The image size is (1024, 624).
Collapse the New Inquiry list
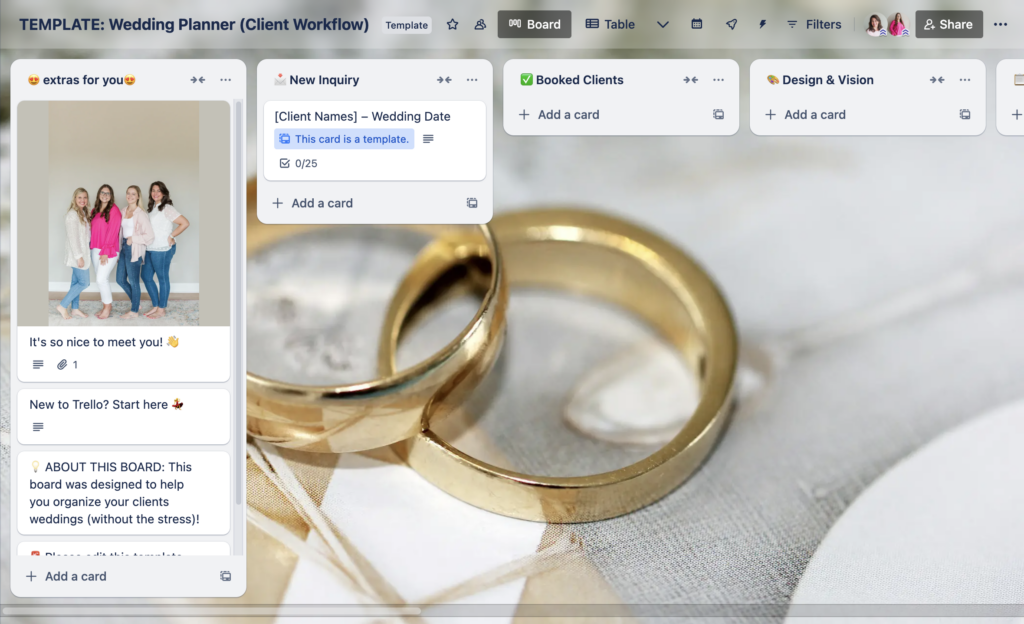coord(444,80)
